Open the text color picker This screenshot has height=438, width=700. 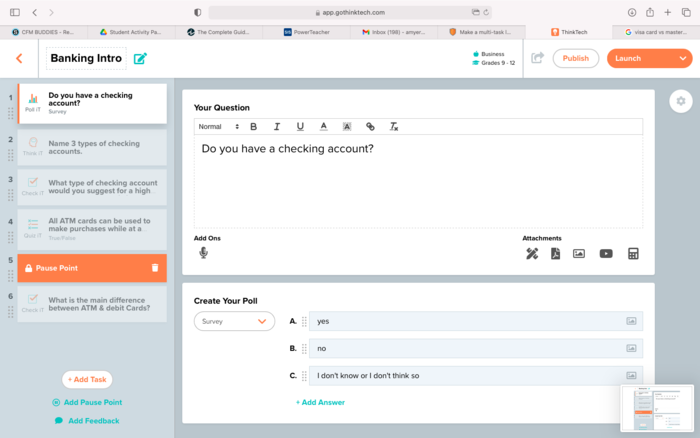point(323,127)
